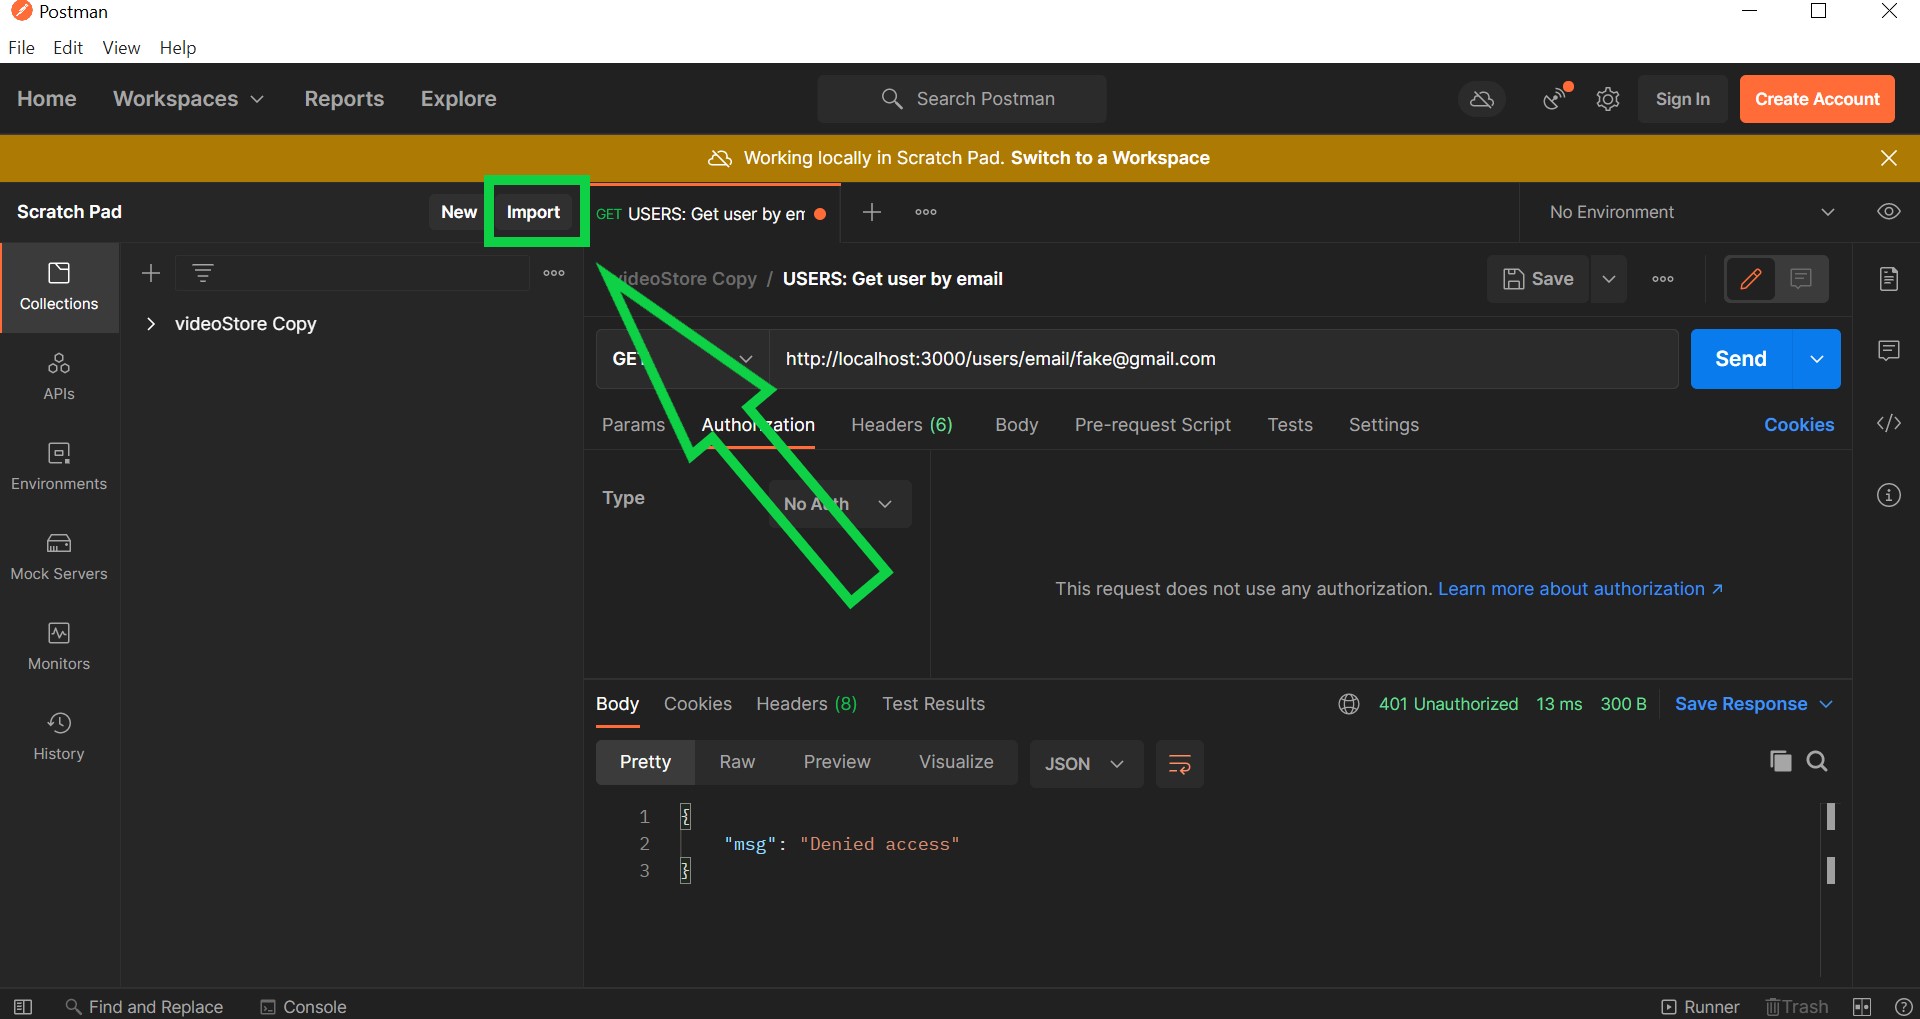Viewport: 1920px width, 1019px height.
Task: Open the View menu
Action: tap(121, 48)
